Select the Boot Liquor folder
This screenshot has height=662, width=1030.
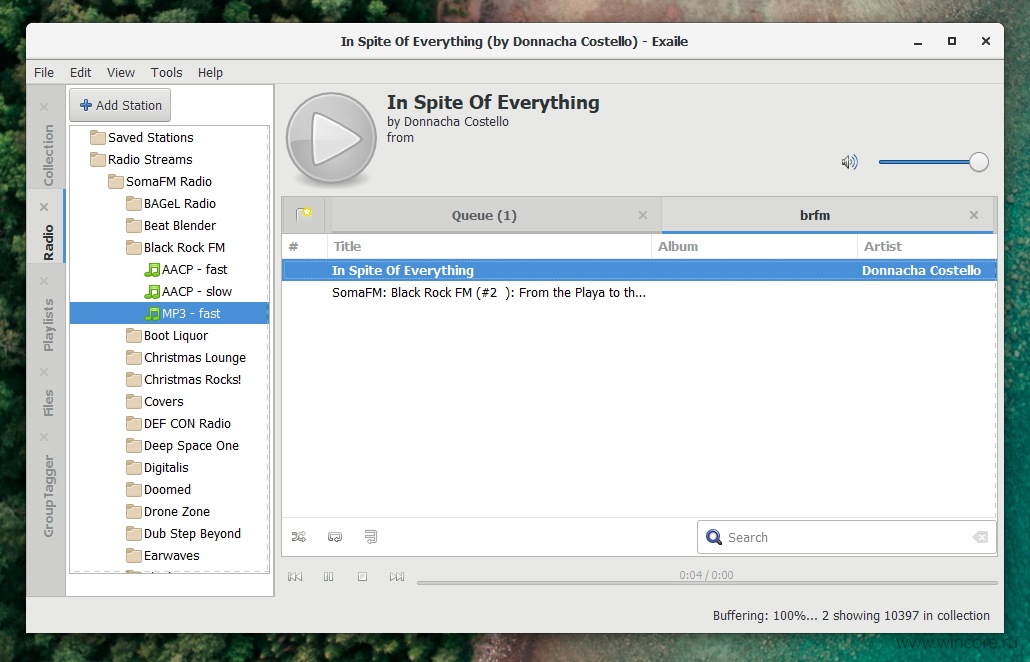[x=175, y=336]
